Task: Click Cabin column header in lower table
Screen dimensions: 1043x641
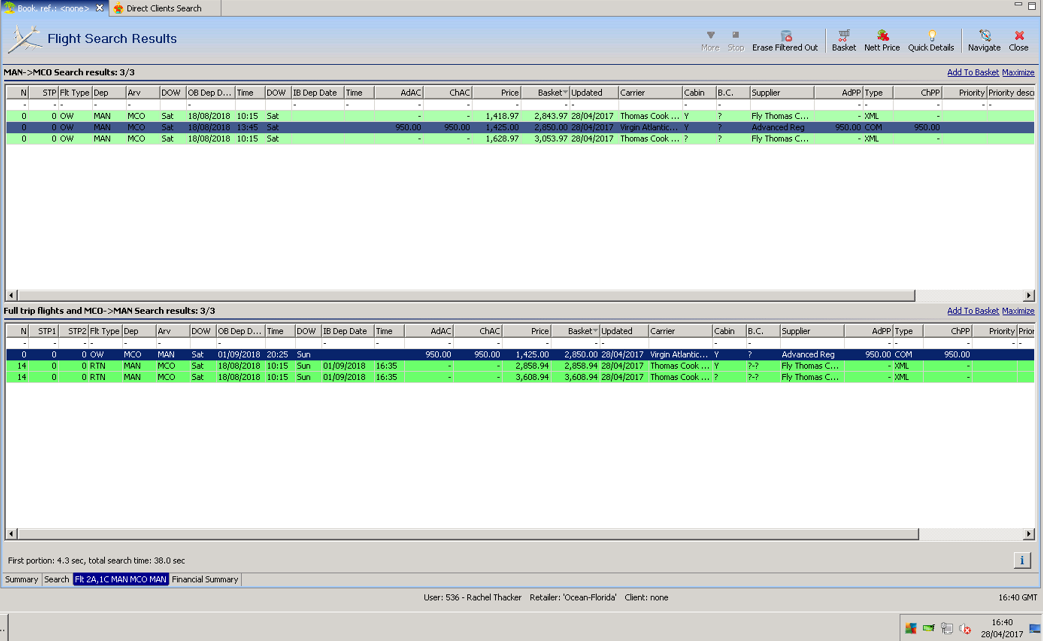Action: (728, 330)
